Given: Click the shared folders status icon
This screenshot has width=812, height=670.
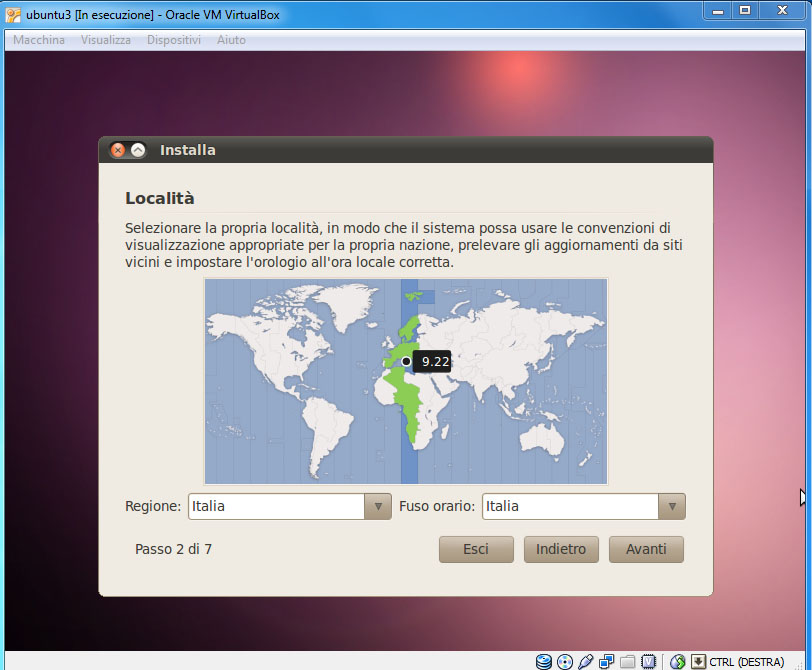Looking at the screenshot, I should (x=627, y=661).
